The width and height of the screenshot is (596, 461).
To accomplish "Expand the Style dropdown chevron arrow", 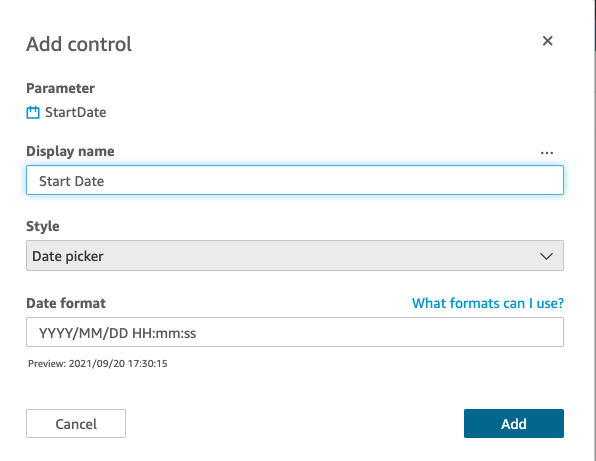I will tap(546, 256).
